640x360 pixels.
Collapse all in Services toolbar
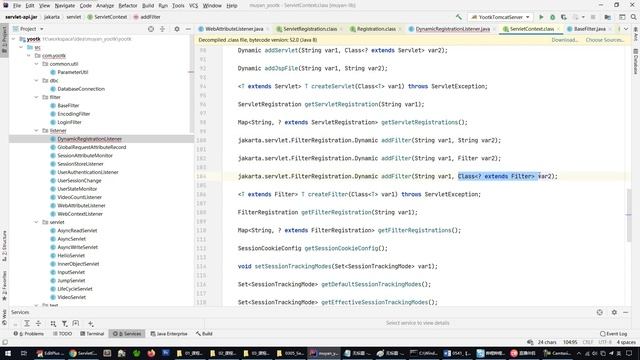point(38,323)
